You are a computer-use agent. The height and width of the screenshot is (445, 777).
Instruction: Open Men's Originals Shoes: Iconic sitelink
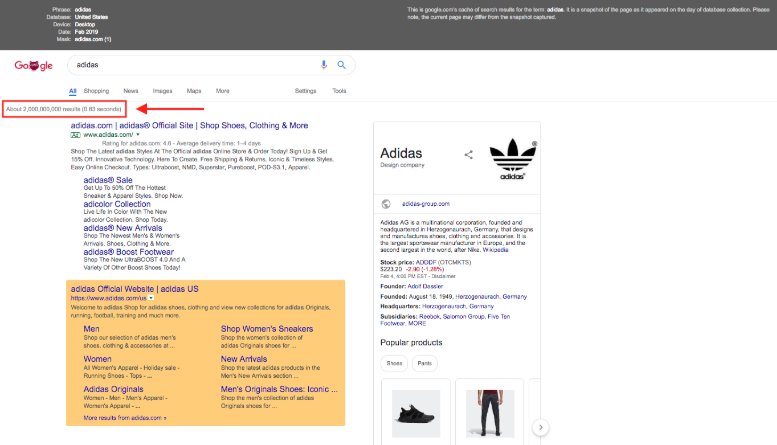click(279, 389)
